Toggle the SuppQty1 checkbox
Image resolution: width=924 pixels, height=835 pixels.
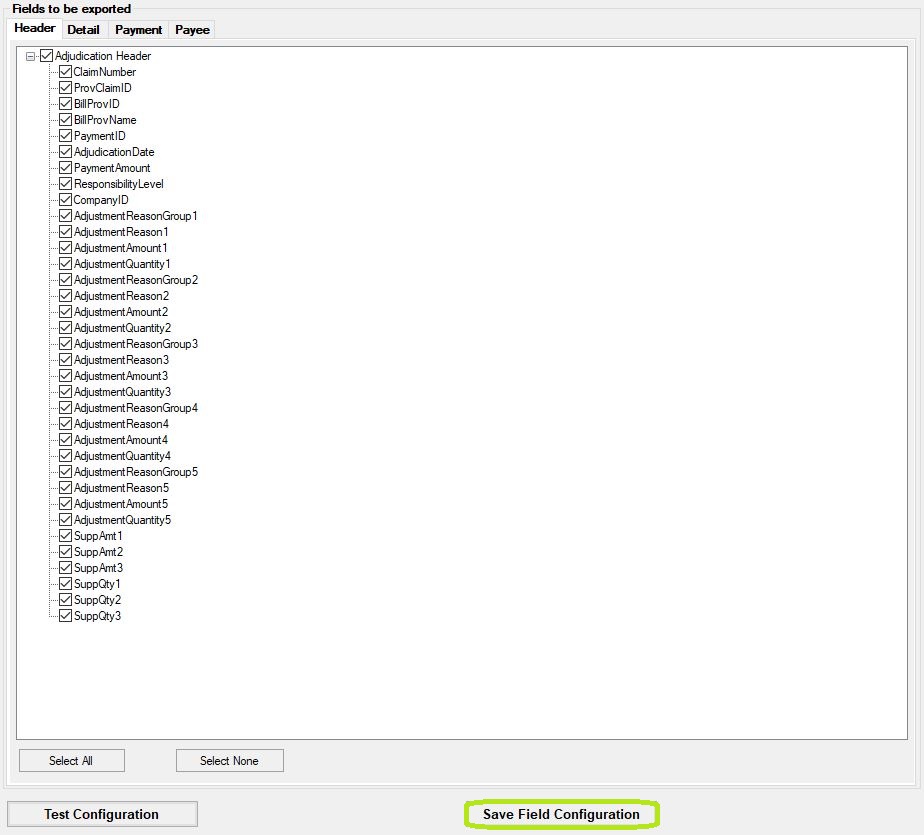coord(65,584)
